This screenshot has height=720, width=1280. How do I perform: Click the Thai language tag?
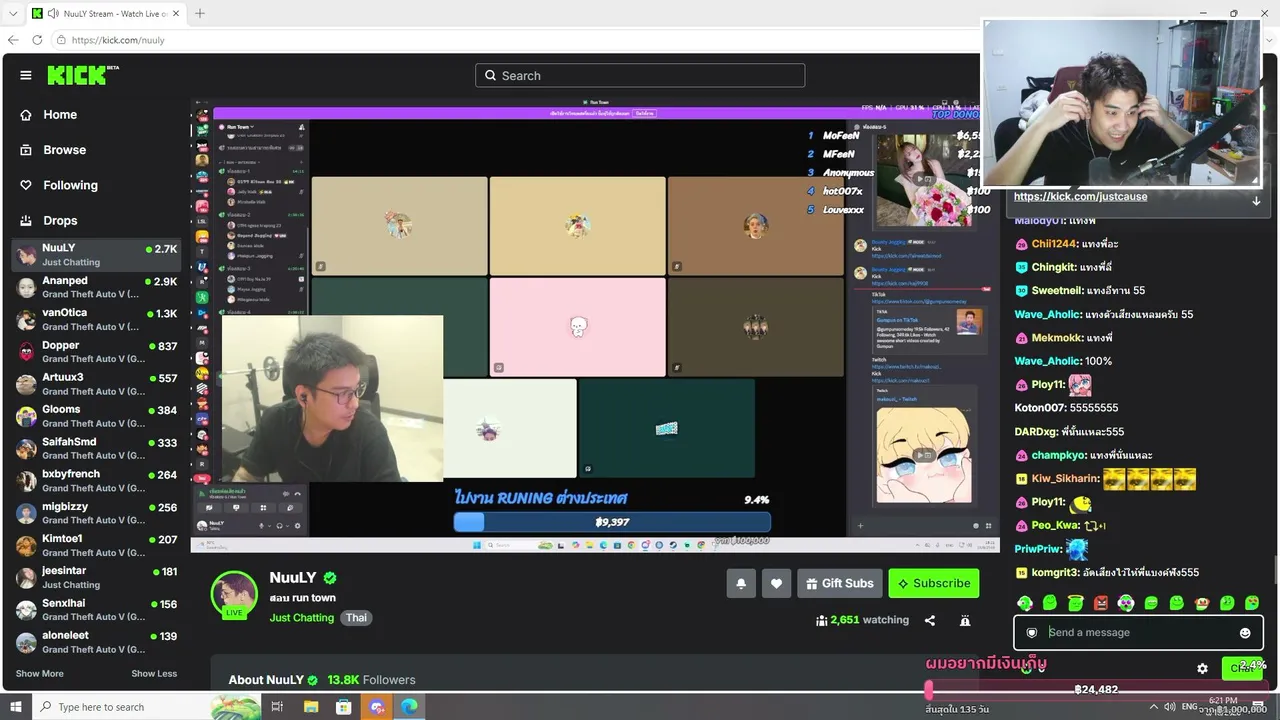356,618
